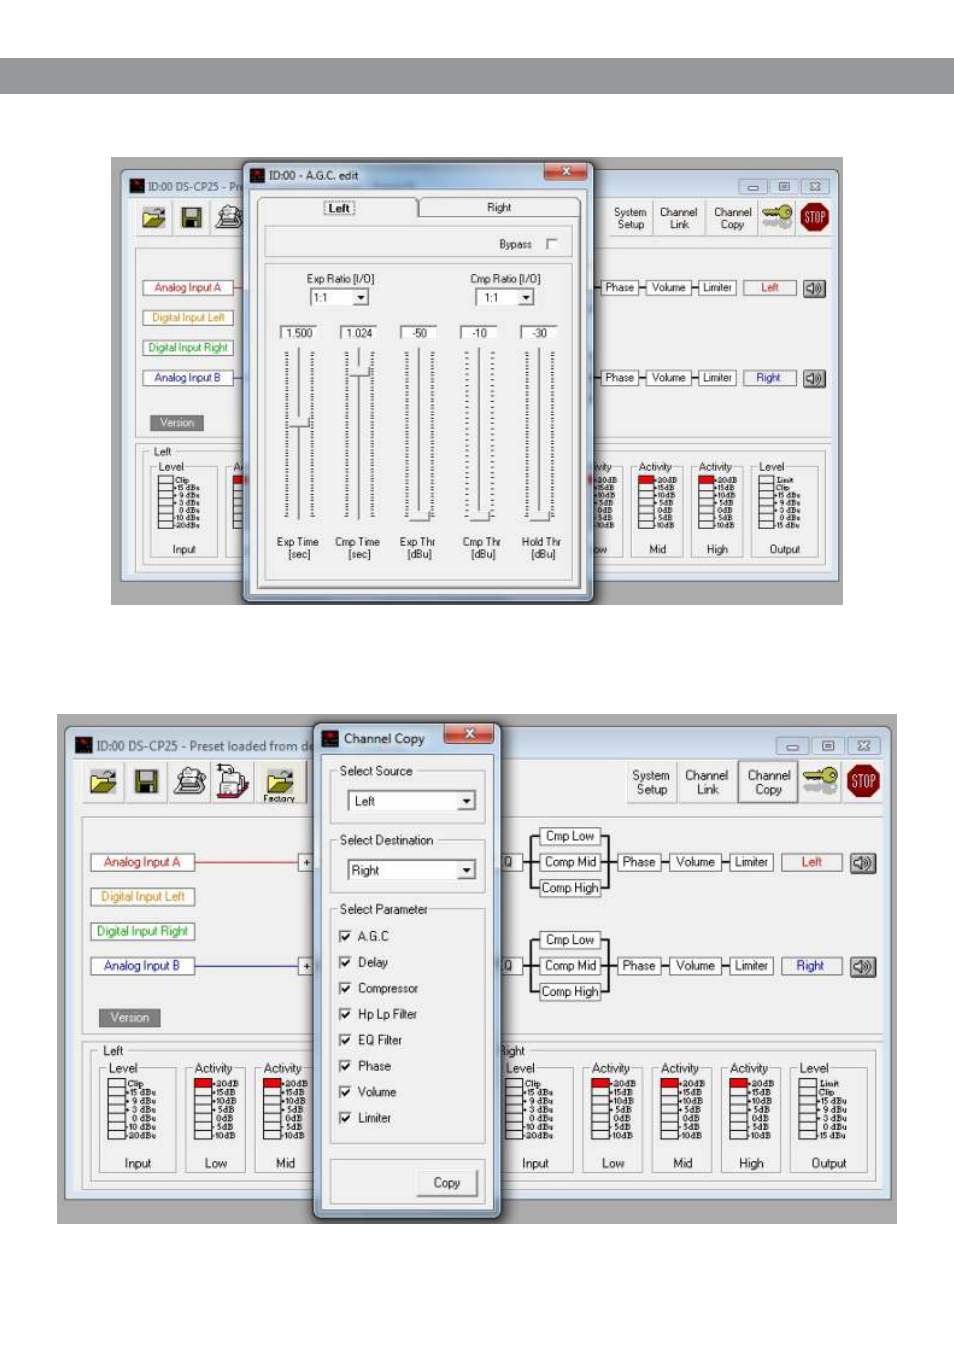This screenshot has height=1350, width=954.
Task: Open Channel Link in upper window
Action: (x=678, y=218)
